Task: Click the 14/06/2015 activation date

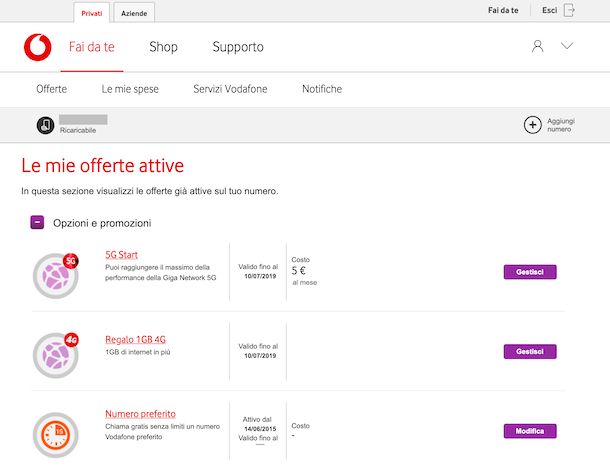Action: pyautogui.click(x=260, y=429)
